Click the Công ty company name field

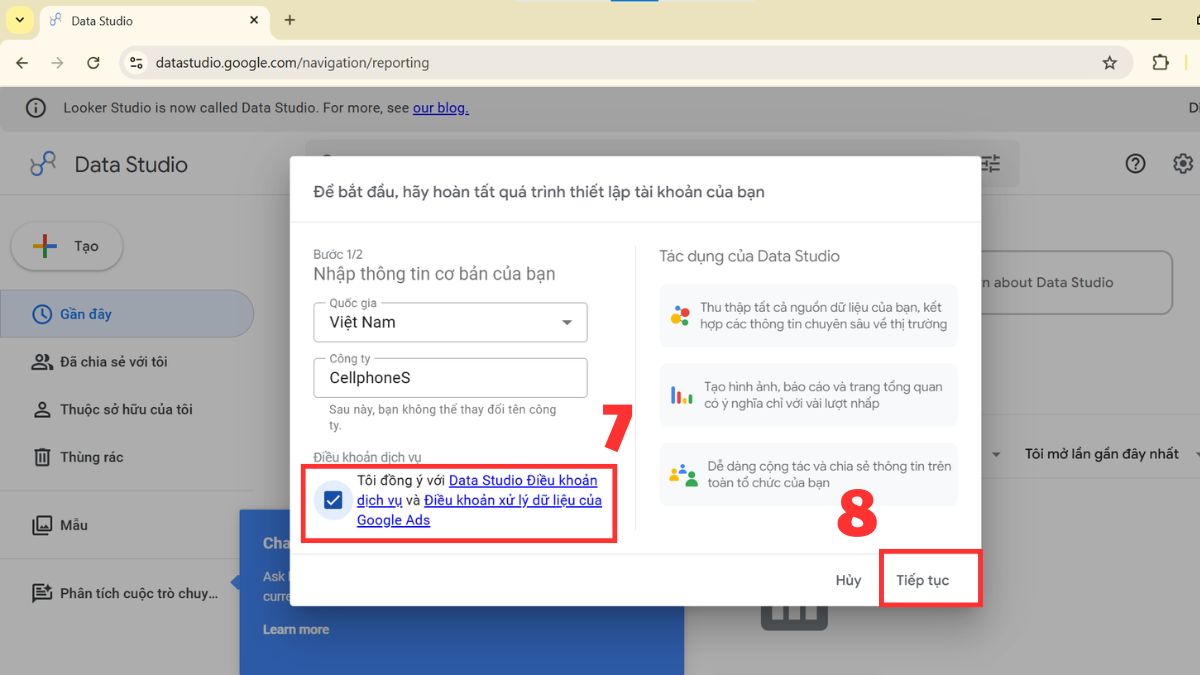click(450, 378)
